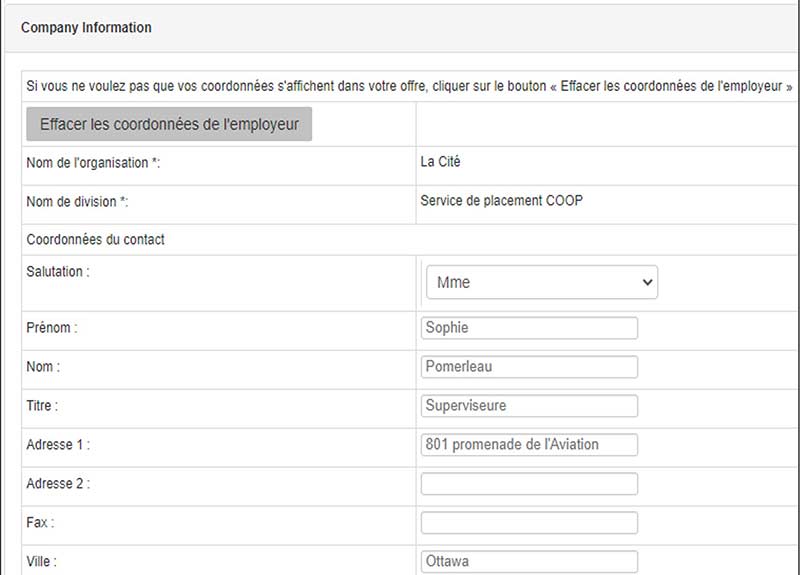
Task: Click the Nom de l'organisation label
Action: 93,163
